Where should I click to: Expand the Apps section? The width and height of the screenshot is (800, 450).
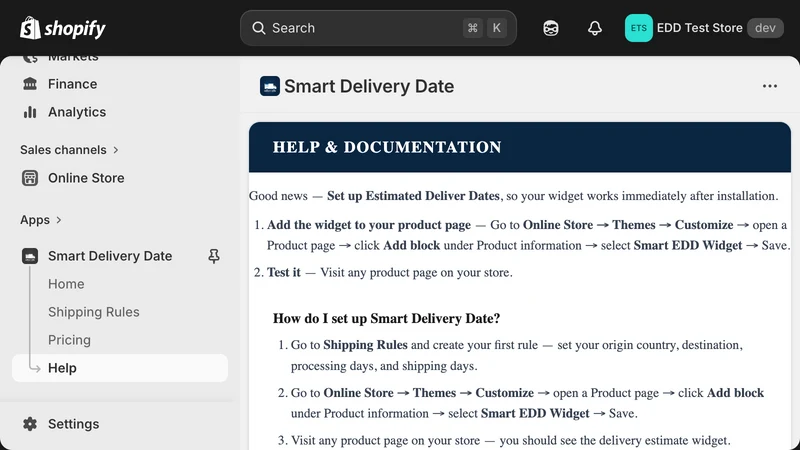click(40, 220)
